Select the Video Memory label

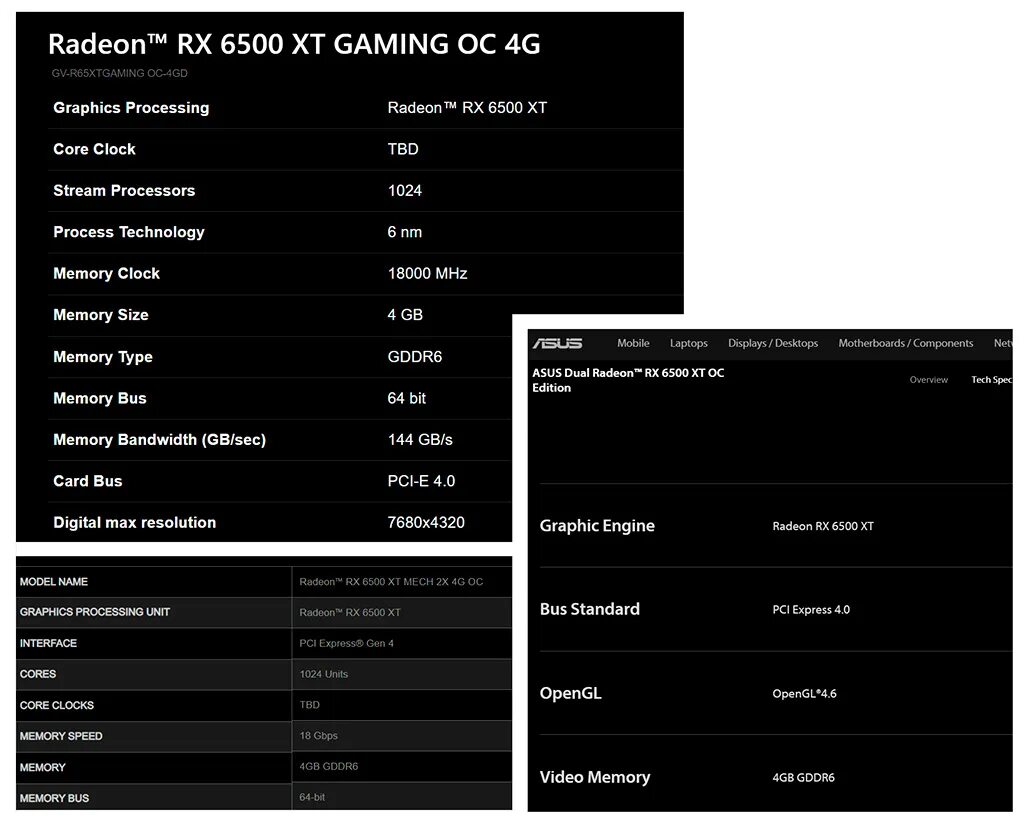click(x=595, y=777)
